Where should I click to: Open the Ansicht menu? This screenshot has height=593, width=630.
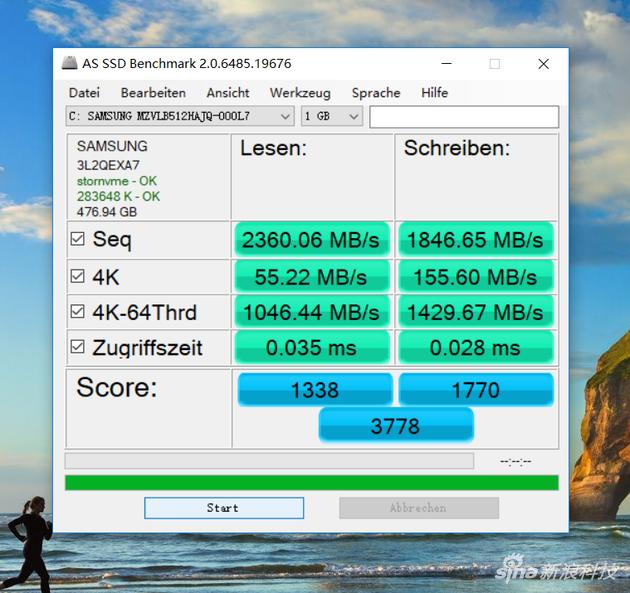(228, 93)
